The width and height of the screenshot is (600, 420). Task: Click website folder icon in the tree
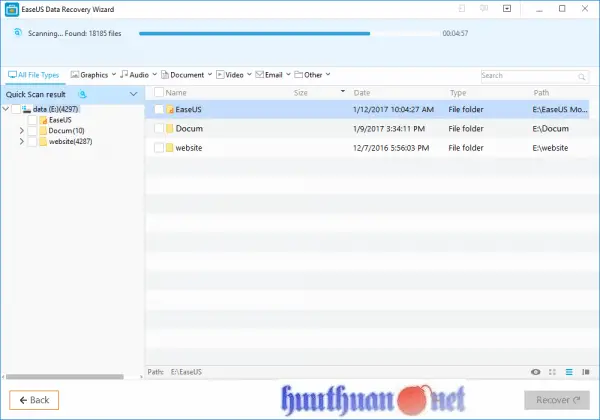click(43, 142)
